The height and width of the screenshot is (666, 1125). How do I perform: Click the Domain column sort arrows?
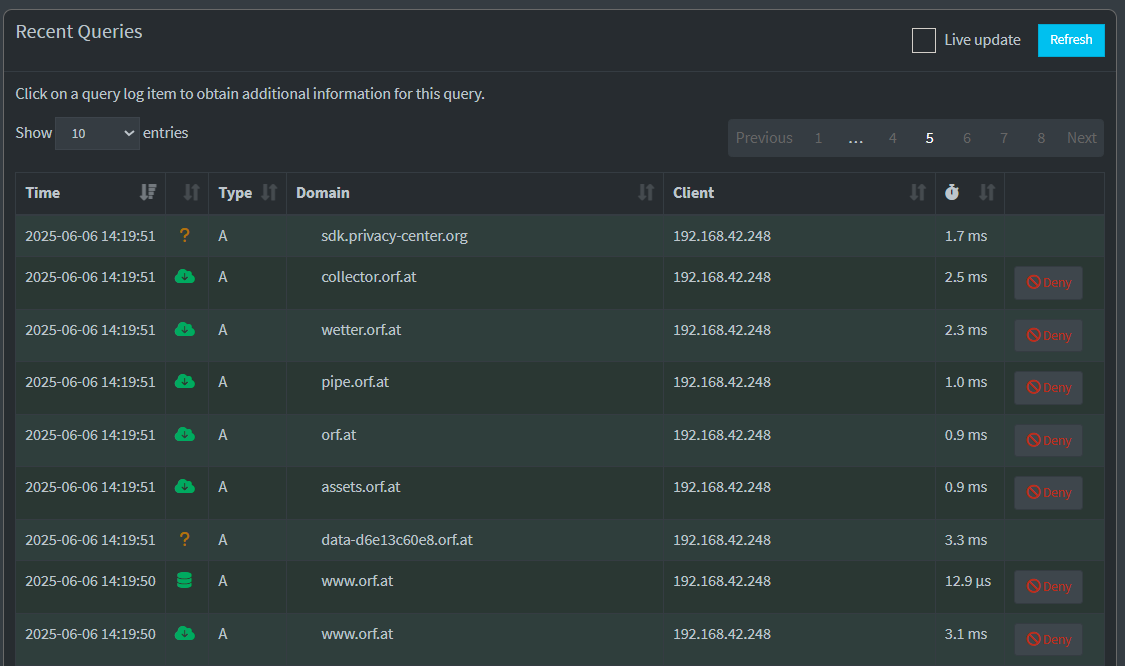coord(646,193)
